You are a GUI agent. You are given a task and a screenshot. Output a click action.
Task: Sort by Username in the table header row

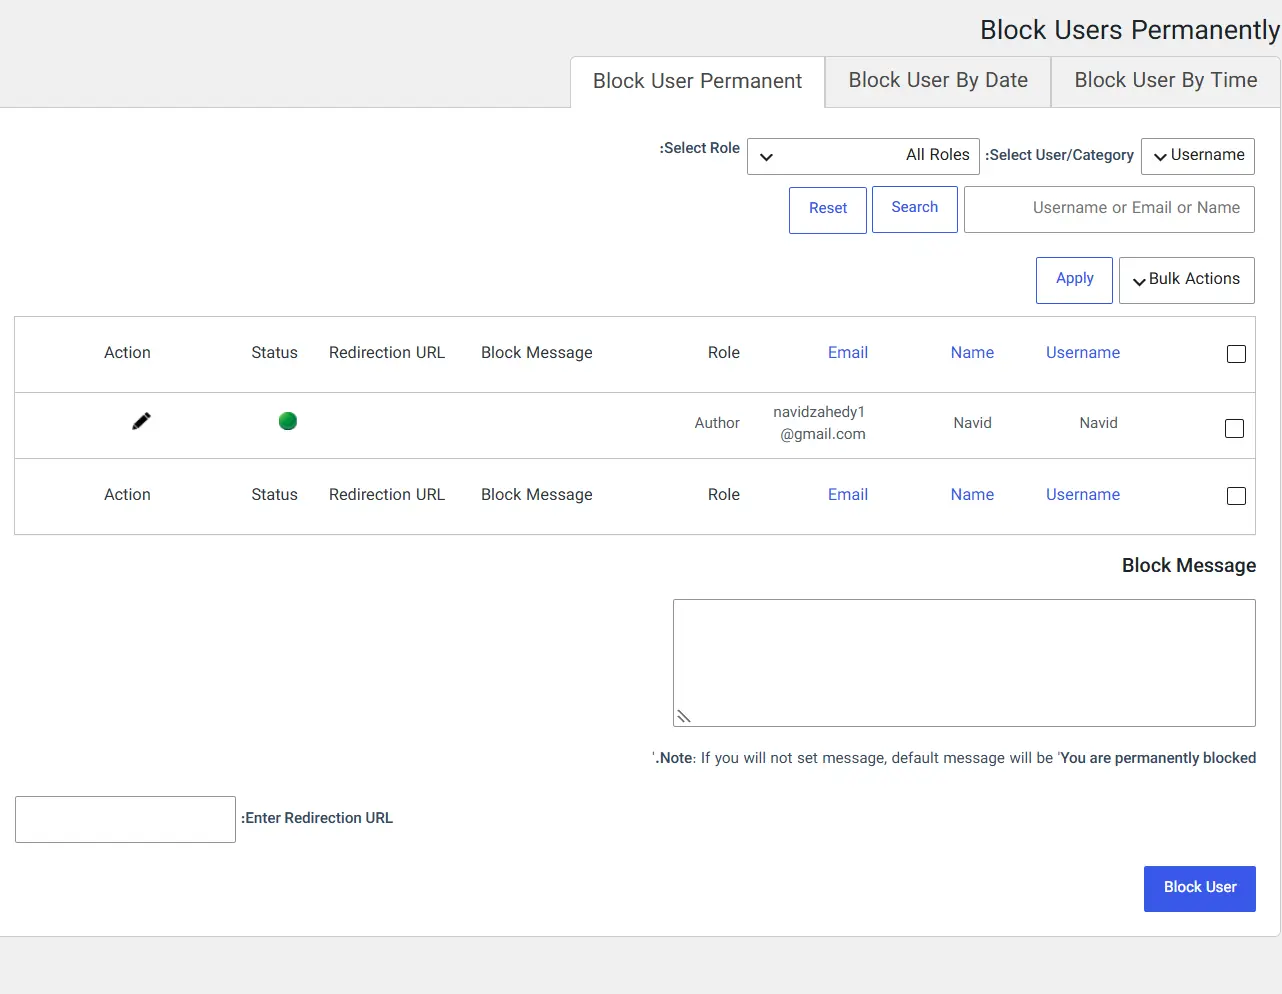point(1083,353)
